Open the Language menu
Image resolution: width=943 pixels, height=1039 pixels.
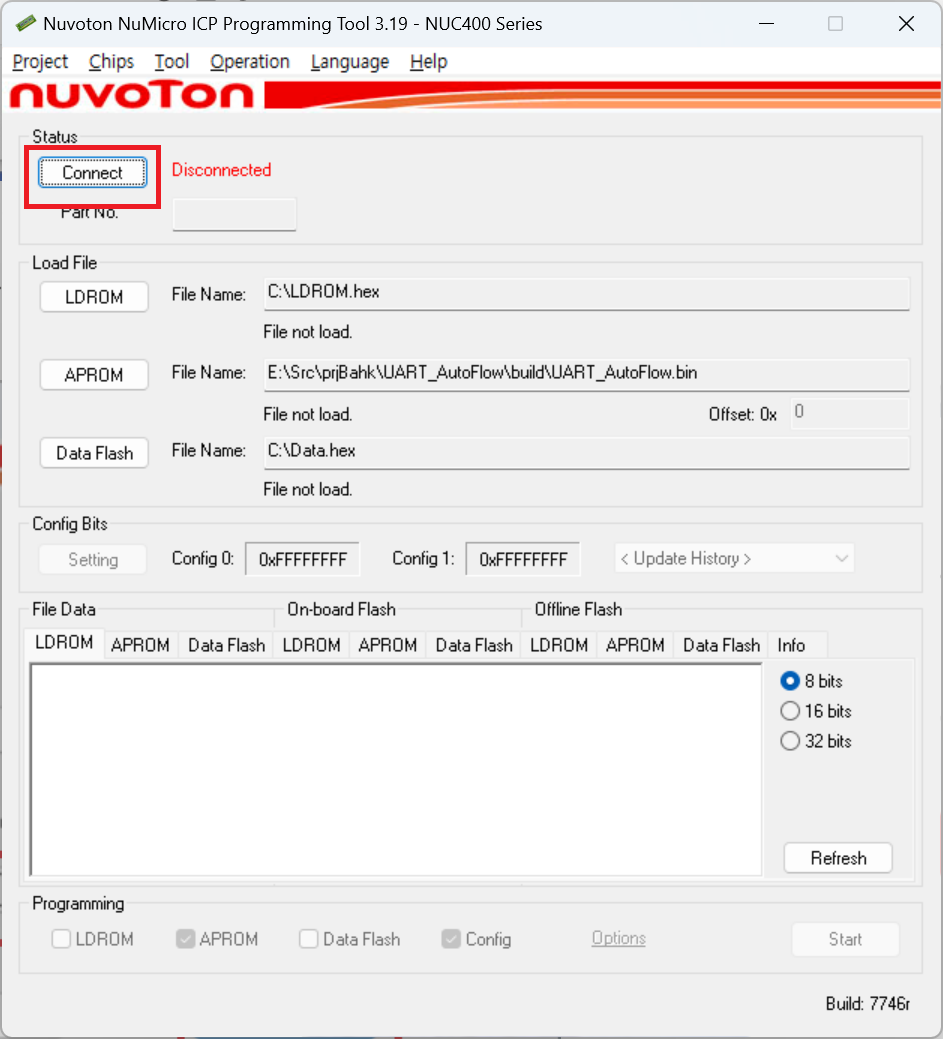coord(350,62)
